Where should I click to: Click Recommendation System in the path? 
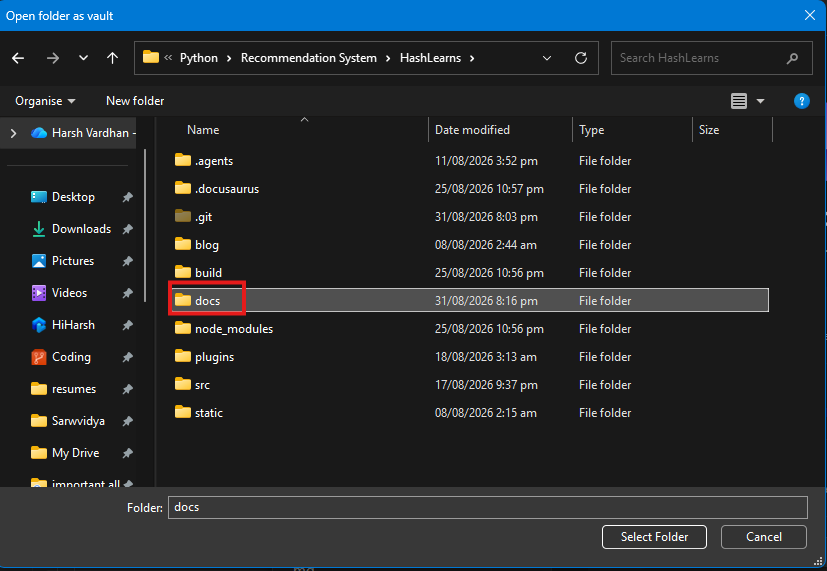(309, 58)
